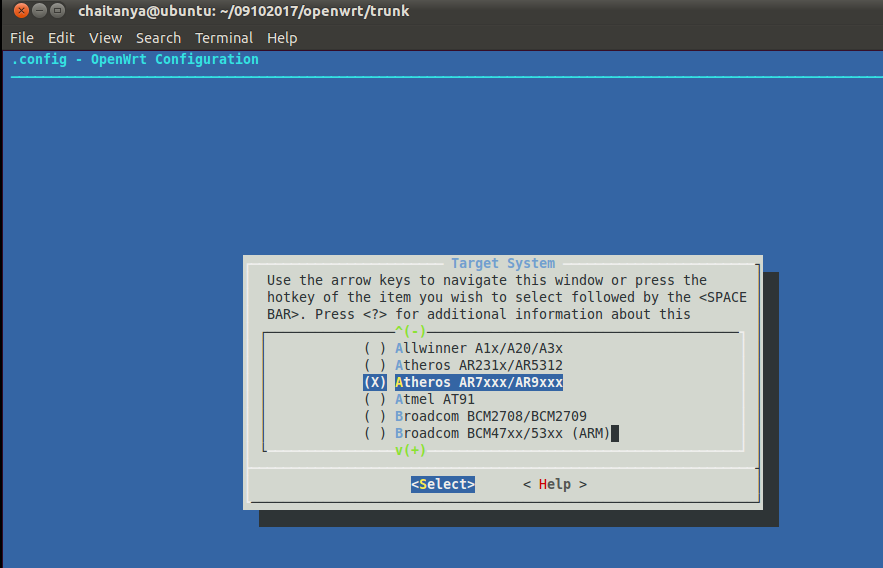Maximize the terminal window
Screen dimensions: 883x568
pos(57,10)
